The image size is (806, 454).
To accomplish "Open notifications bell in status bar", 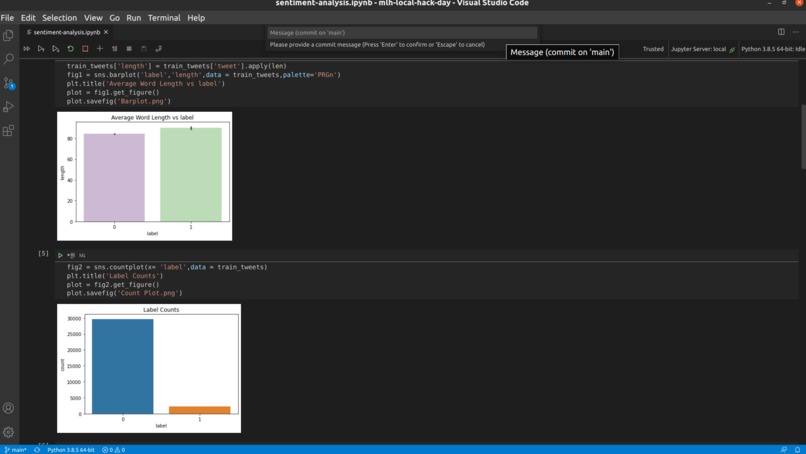I will pos(798,450).
